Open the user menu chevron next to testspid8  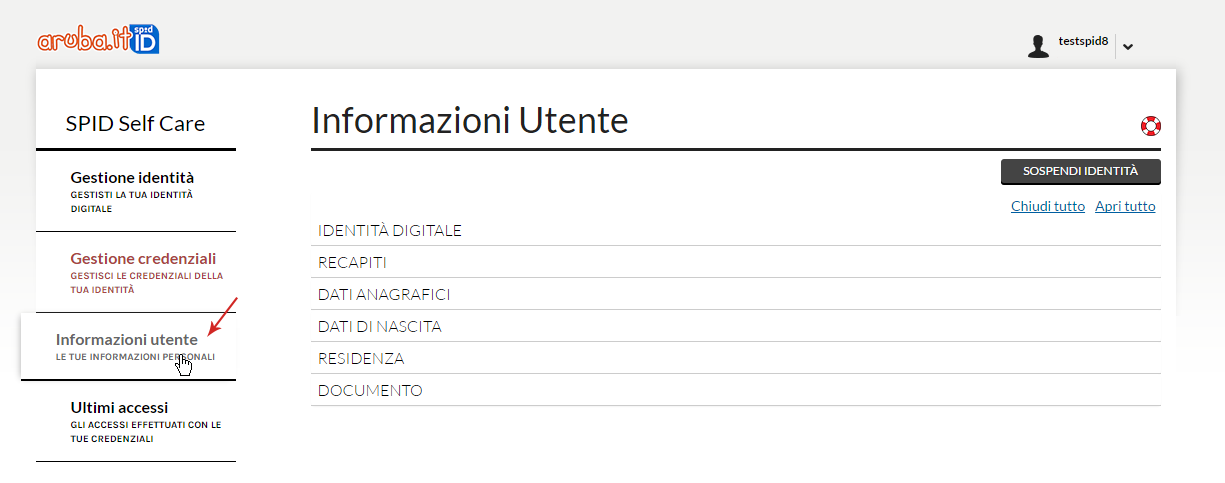pyautogui.click(x=1128, y=46)
